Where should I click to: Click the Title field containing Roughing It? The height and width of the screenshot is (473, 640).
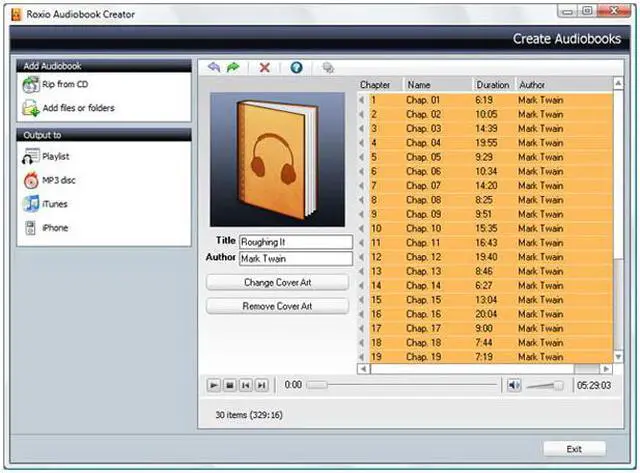click(x=295, y=242)
